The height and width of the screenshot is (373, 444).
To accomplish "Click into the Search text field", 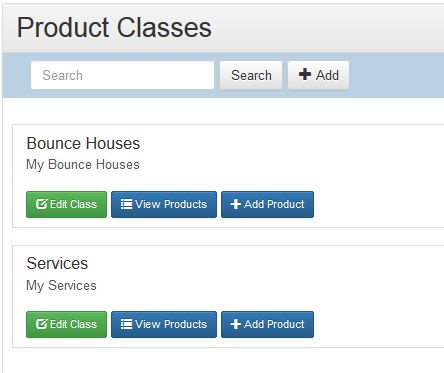I will click(x=122, y=75).
